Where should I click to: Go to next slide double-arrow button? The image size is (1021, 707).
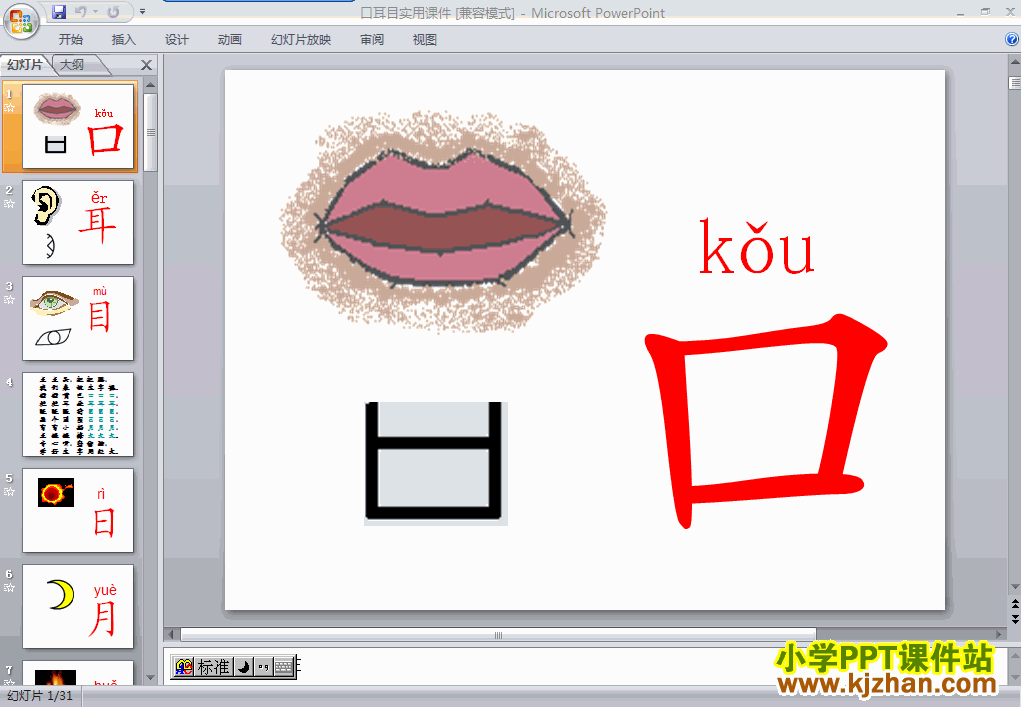pyautogui.click(x=1014, y=618)
